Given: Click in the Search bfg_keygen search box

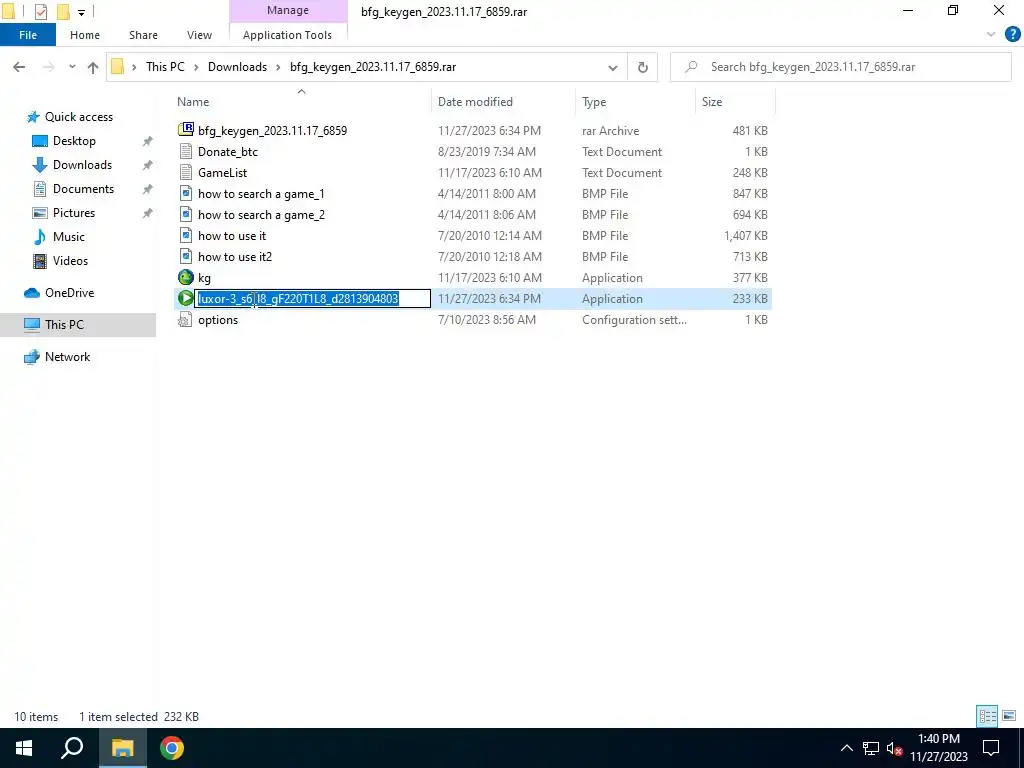Looking at the screenshot, I should coord(840,67).
